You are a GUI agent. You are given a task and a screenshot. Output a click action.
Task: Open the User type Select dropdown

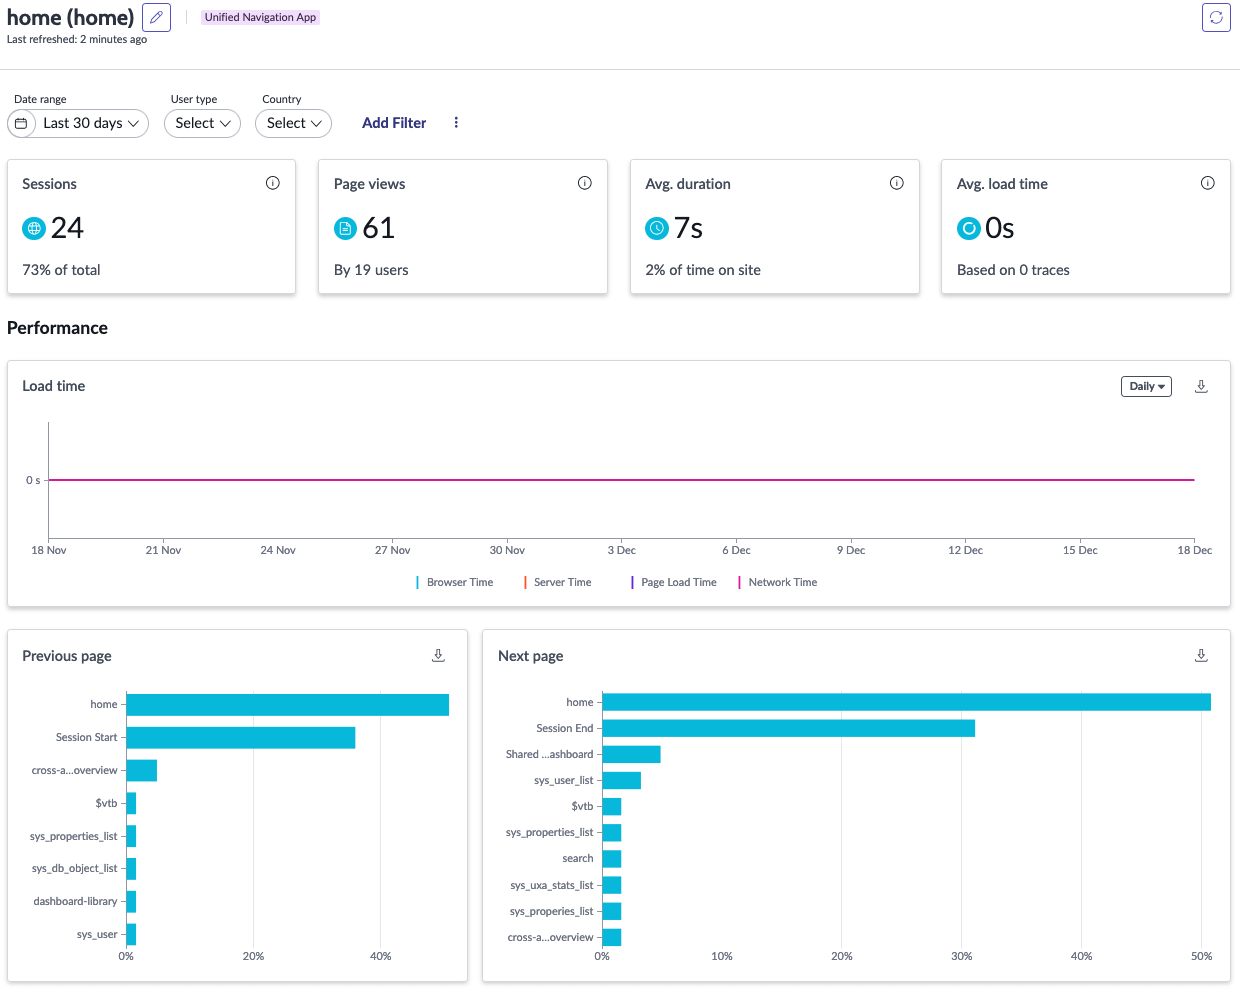coord(202,123)
